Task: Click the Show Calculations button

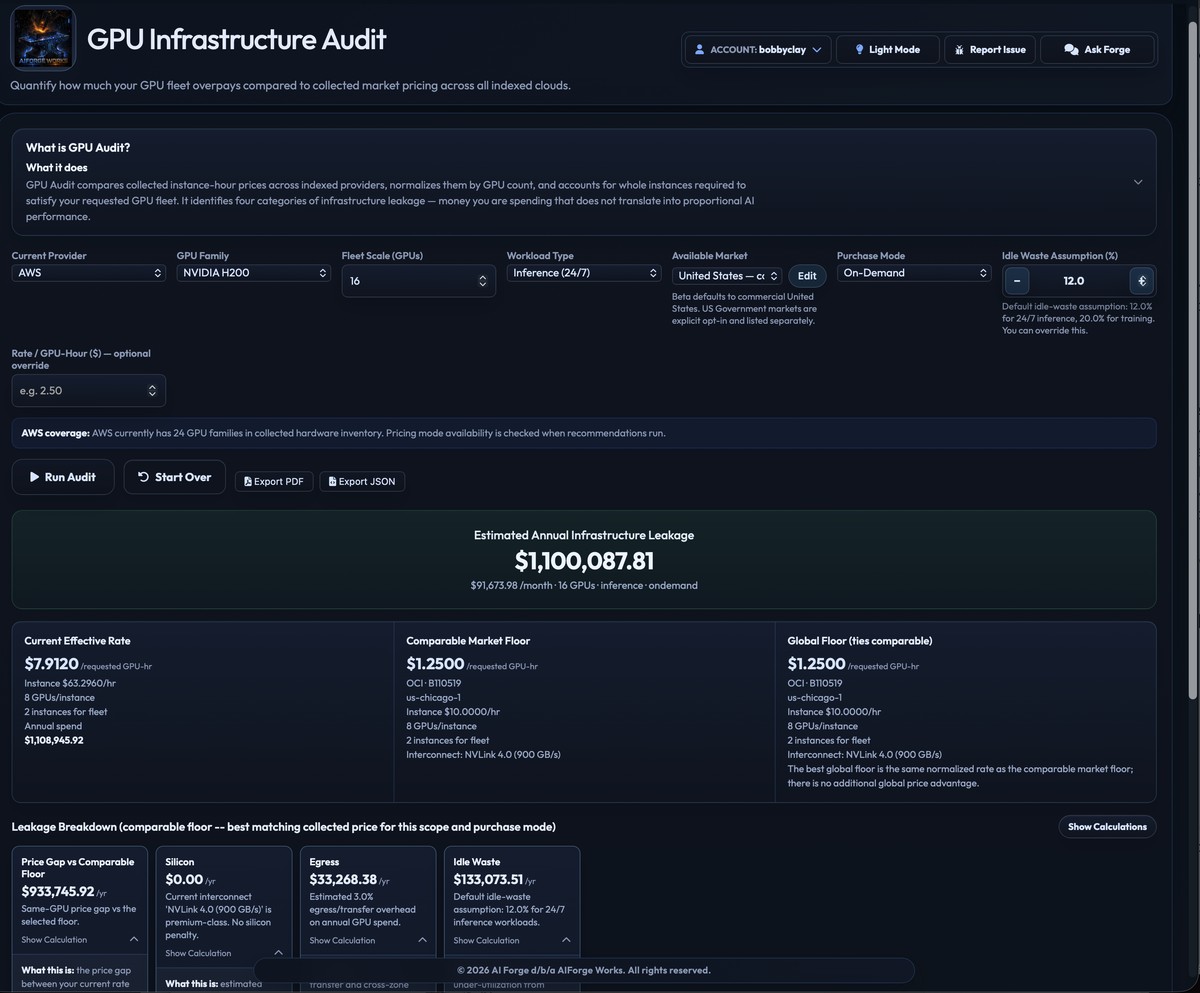Action: tap(1107, 826)
